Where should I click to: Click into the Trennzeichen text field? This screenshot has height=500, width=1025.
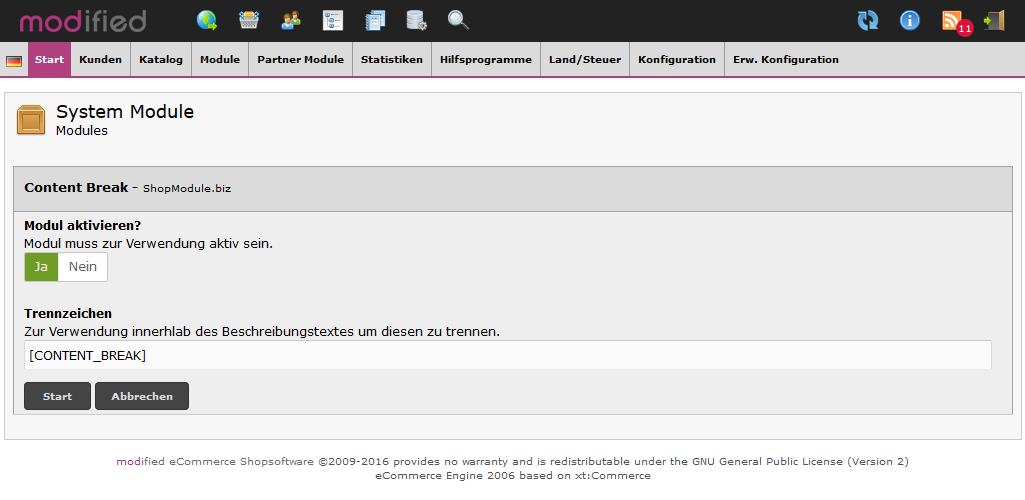point(508,355)
